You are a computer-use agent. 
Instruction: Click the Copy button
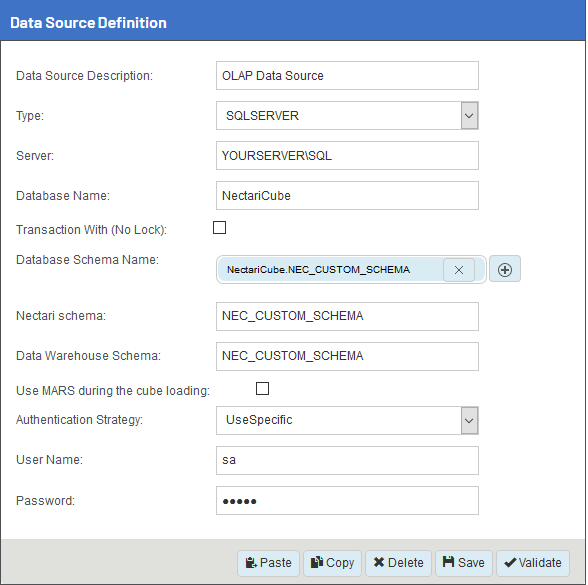pos(332,563)
